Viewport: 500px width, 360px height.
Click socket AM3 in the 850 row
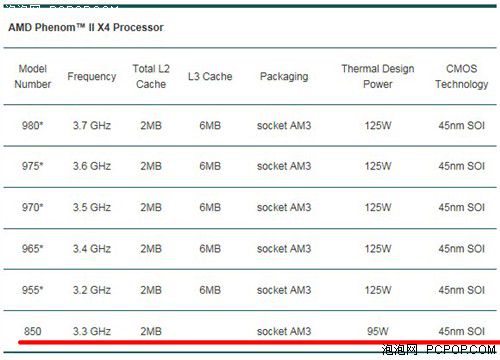[284, 331]
